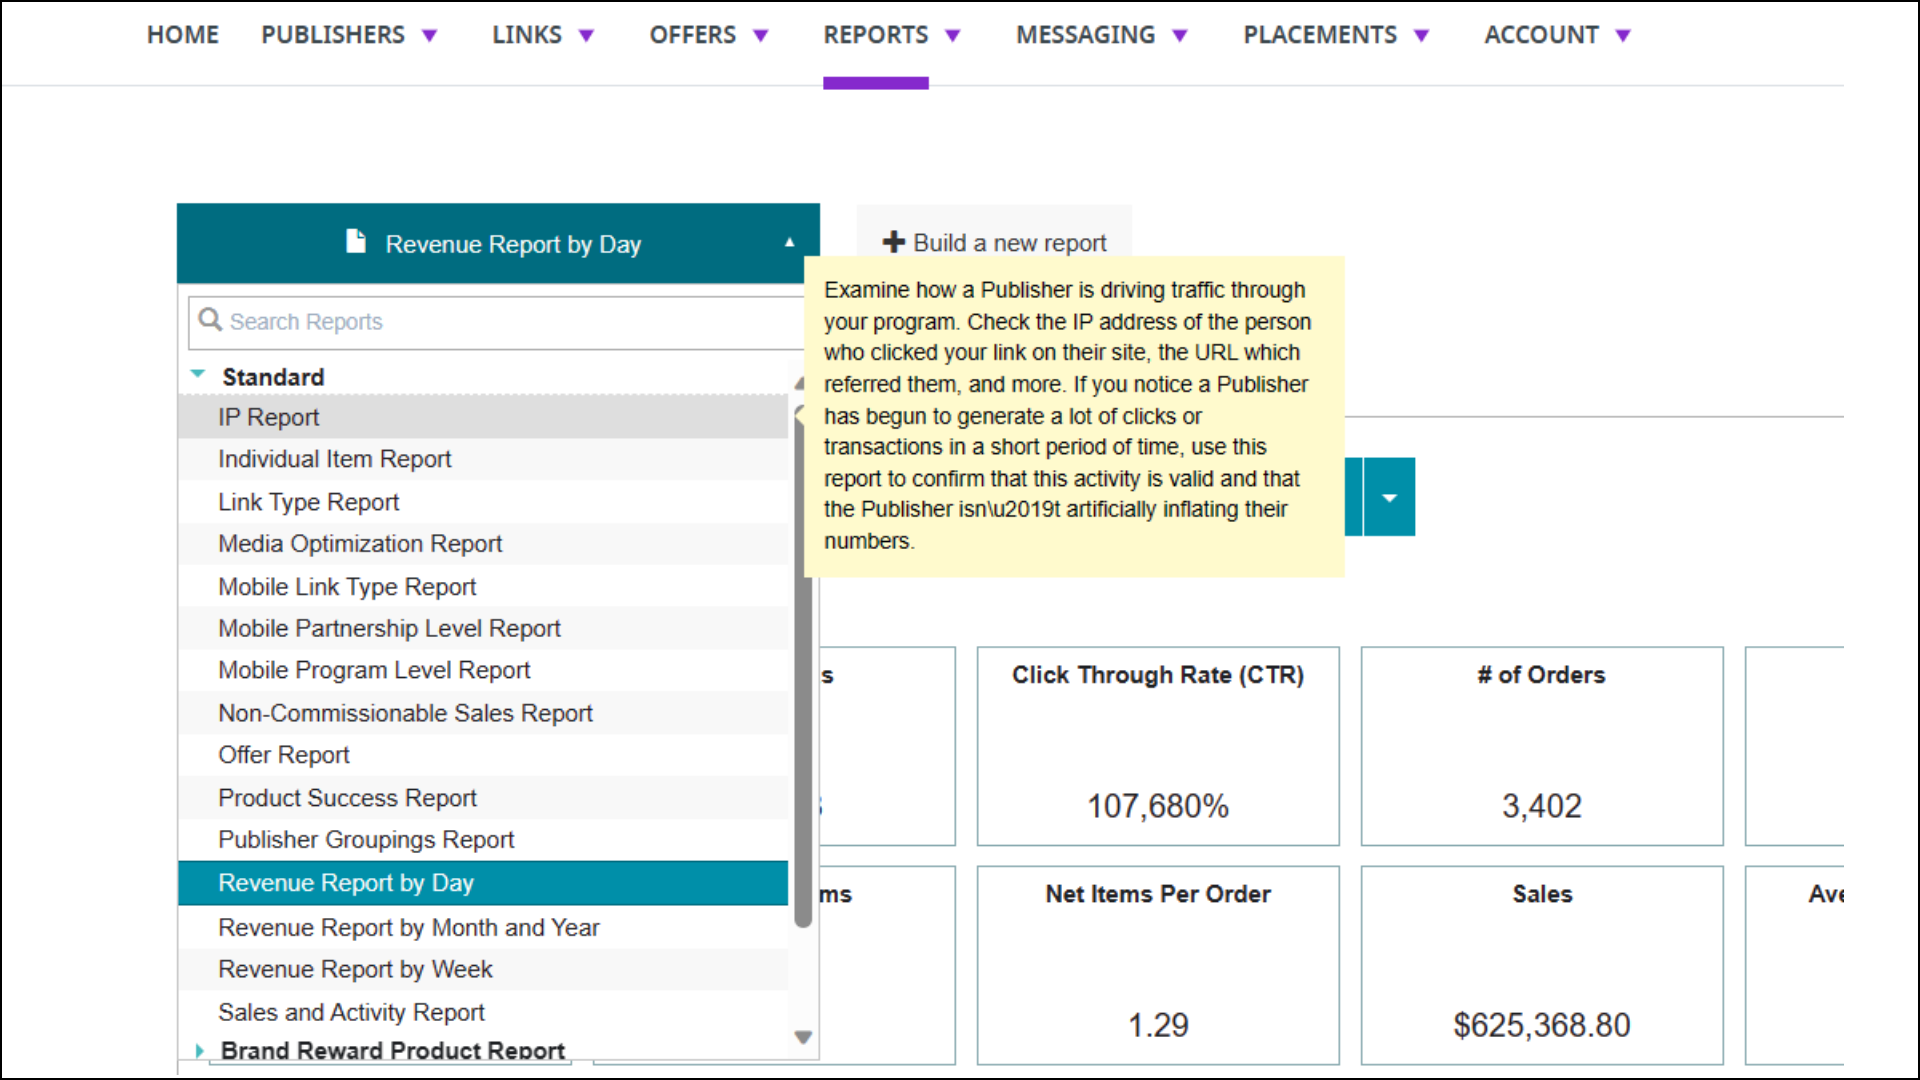Select IP Report from the list
Image resolution: width=1920 pixels, height=1080 pixels.
click(x=269, y=417)
